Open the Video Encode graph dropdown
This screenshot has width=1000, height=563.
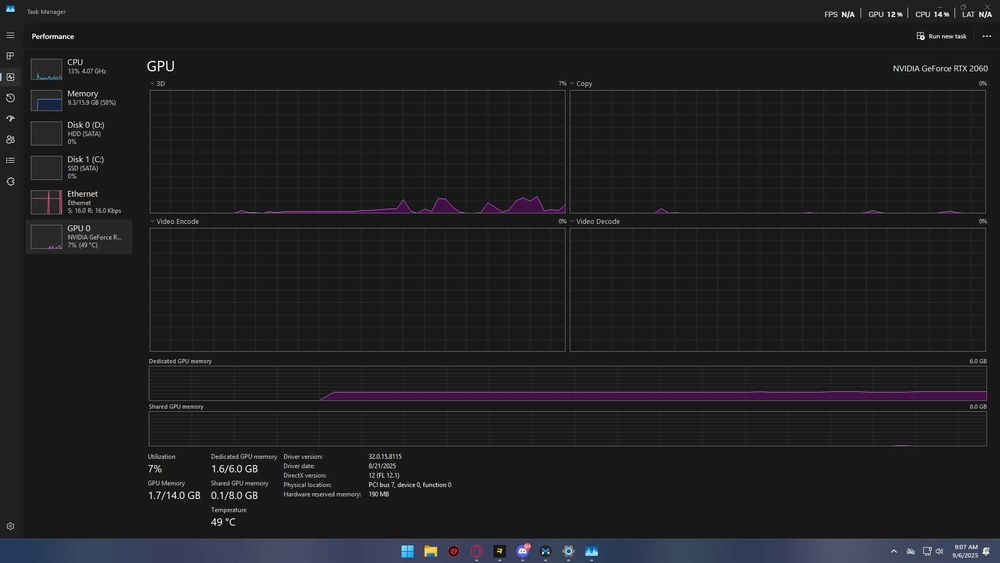[x=174, y=221]
